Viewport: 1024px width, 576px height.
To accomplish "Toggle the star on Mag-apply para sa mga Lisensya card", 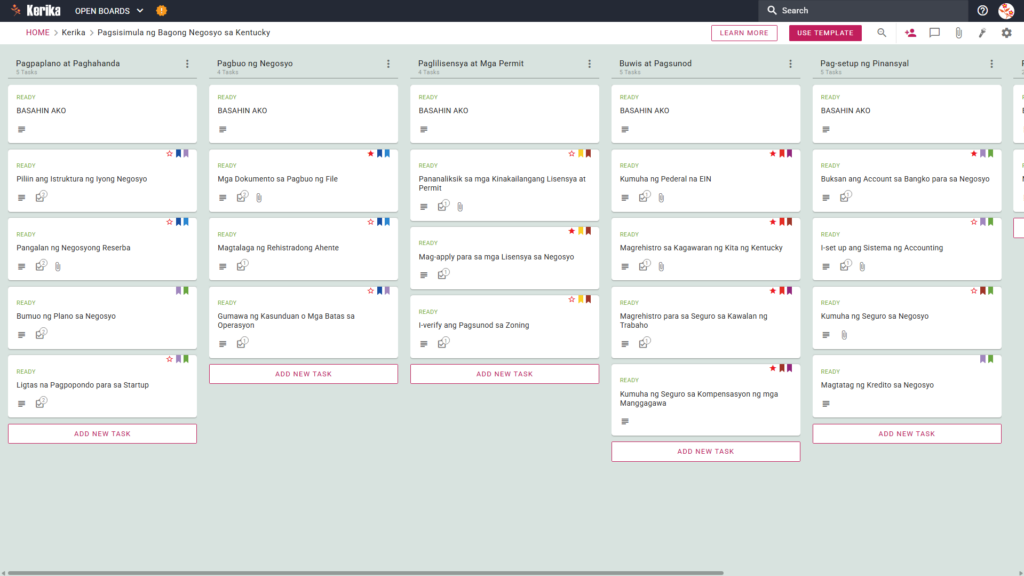I will coord(572,231).
